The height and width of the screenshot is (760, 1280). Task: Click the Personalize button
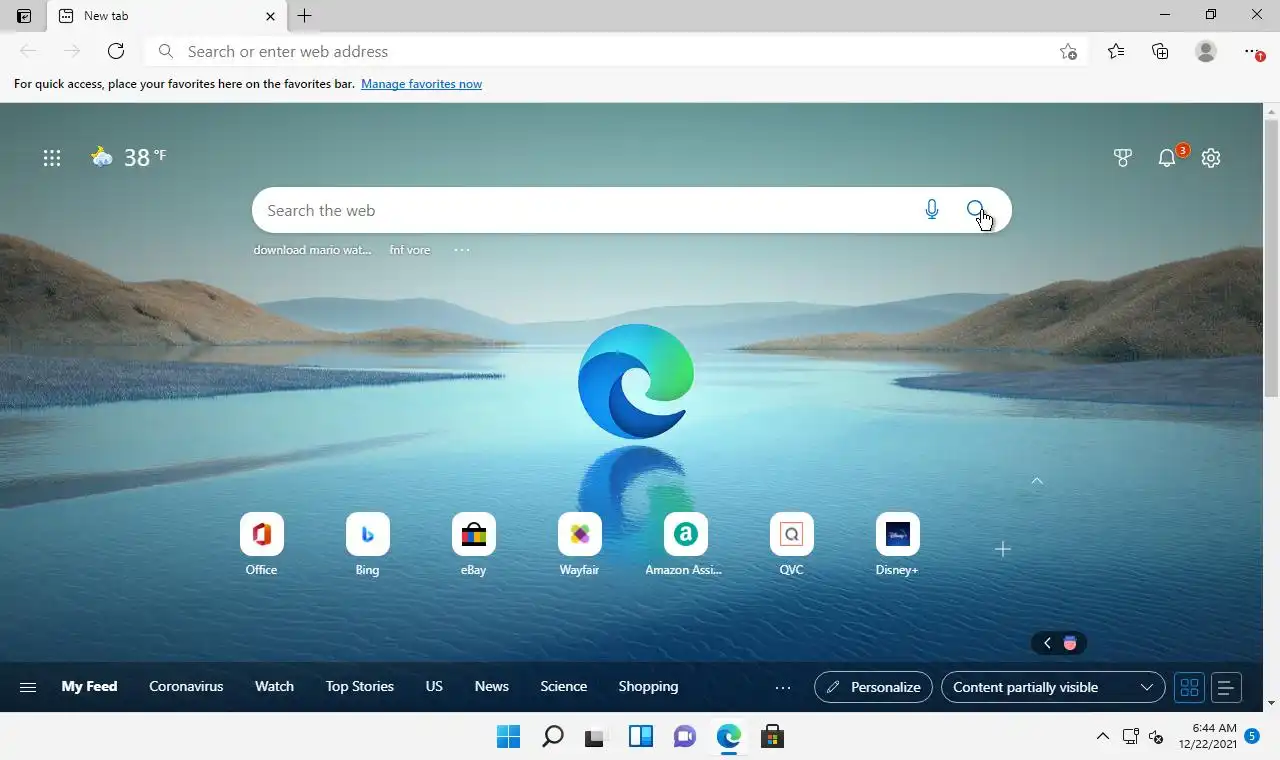click(874, 687)
